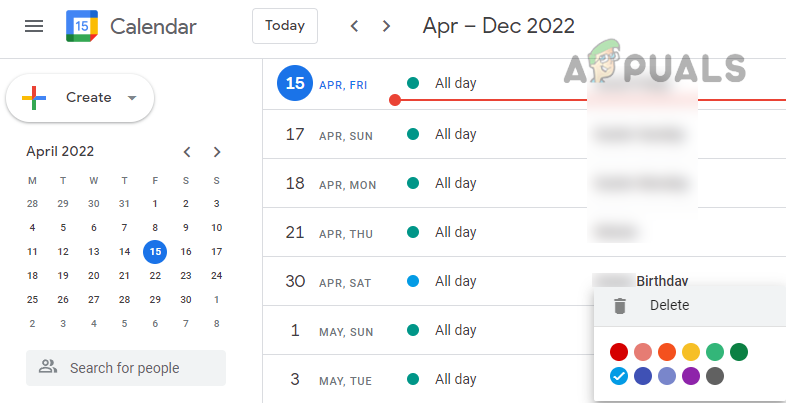Screen dimensions: 786x403
Task: Pick the dark green color circle
Action: coord(739,352)
